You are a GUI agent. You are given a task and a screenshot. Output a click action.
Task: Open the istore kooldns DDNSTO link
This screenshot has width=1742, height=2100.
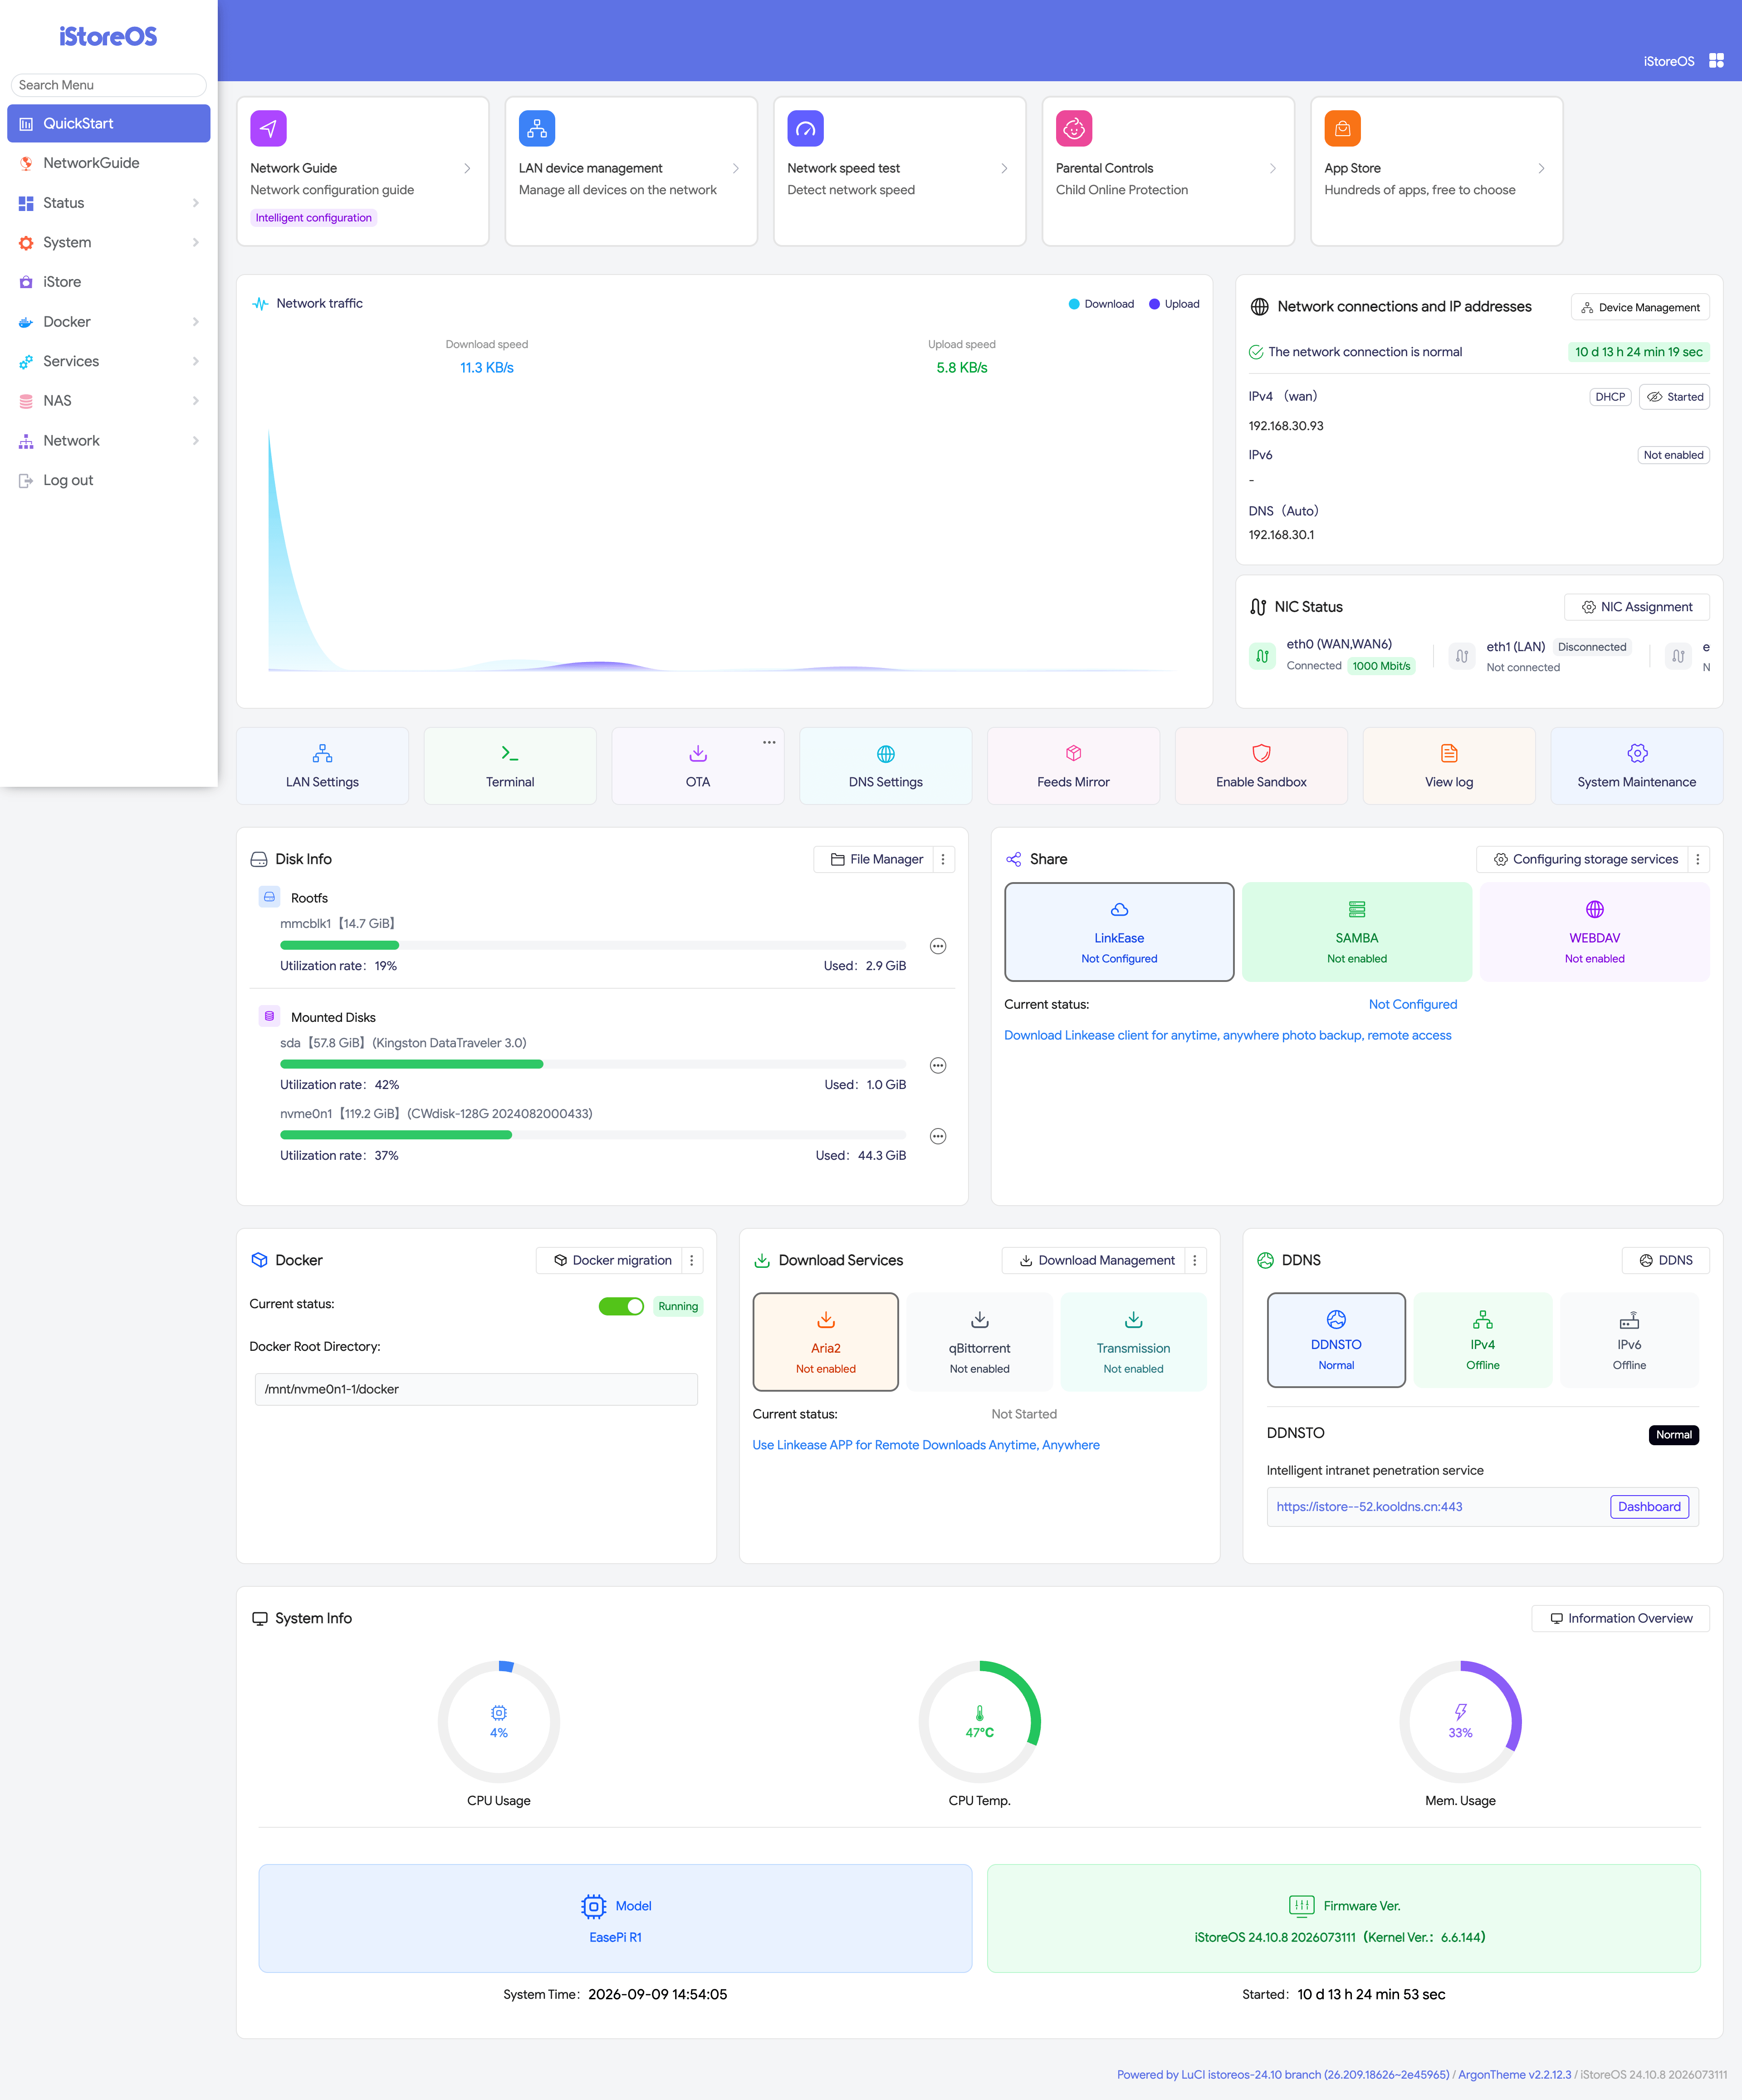click(1369, 1507)
